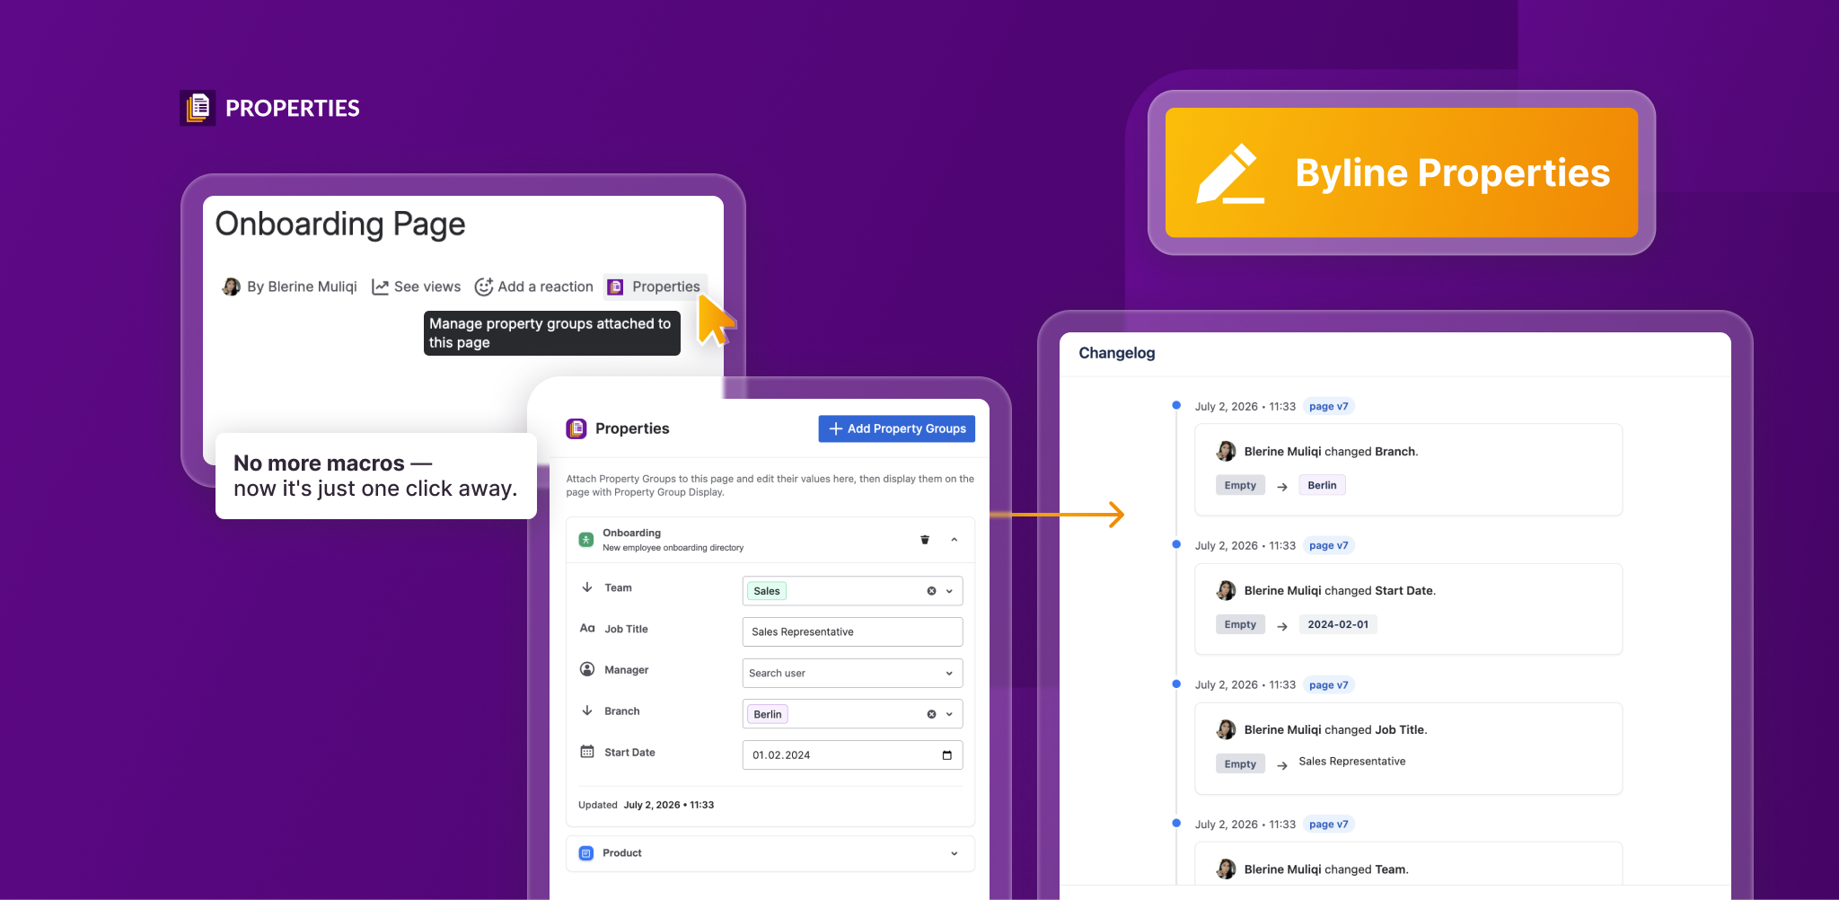Click the Byline Properties pencil icon
The width and height of the screenshot is (1839, 900).
point(1230,173)
